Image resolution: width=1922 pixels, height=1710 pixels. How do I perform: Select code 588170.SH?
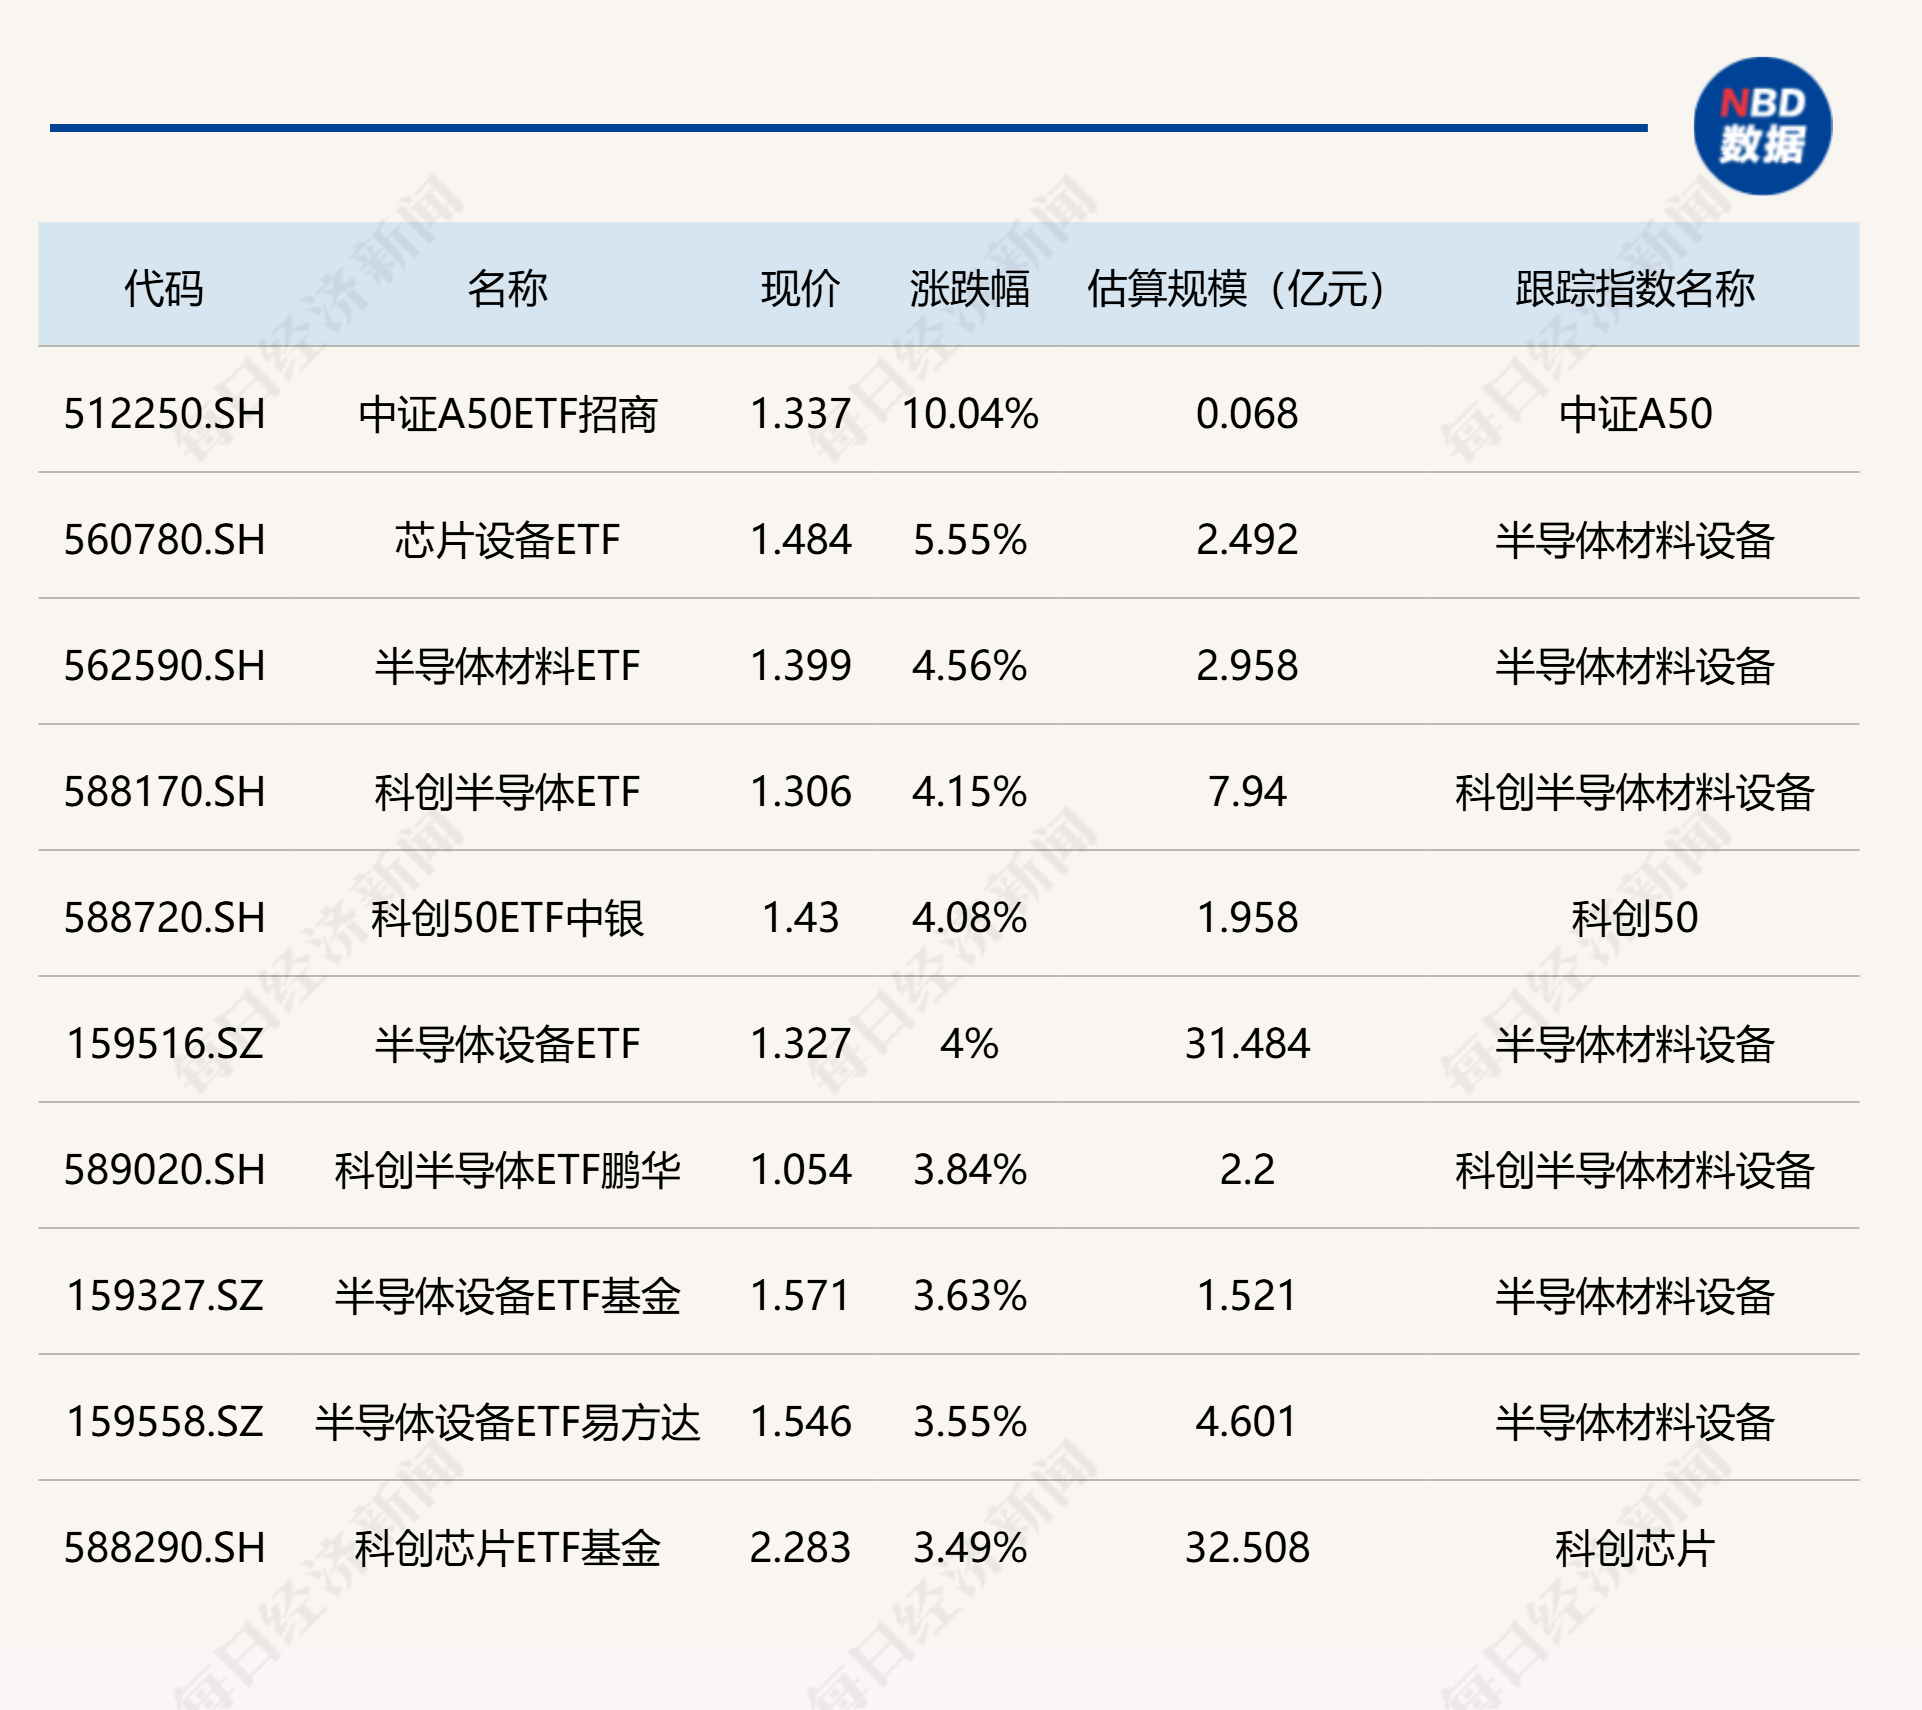pos(164,792)
